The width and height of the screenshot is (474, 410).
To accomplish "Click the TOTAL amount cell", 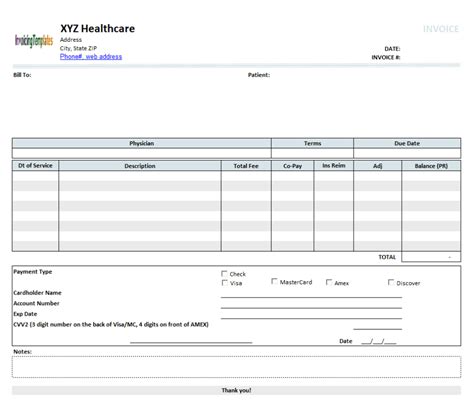I will tap(431, 257).
